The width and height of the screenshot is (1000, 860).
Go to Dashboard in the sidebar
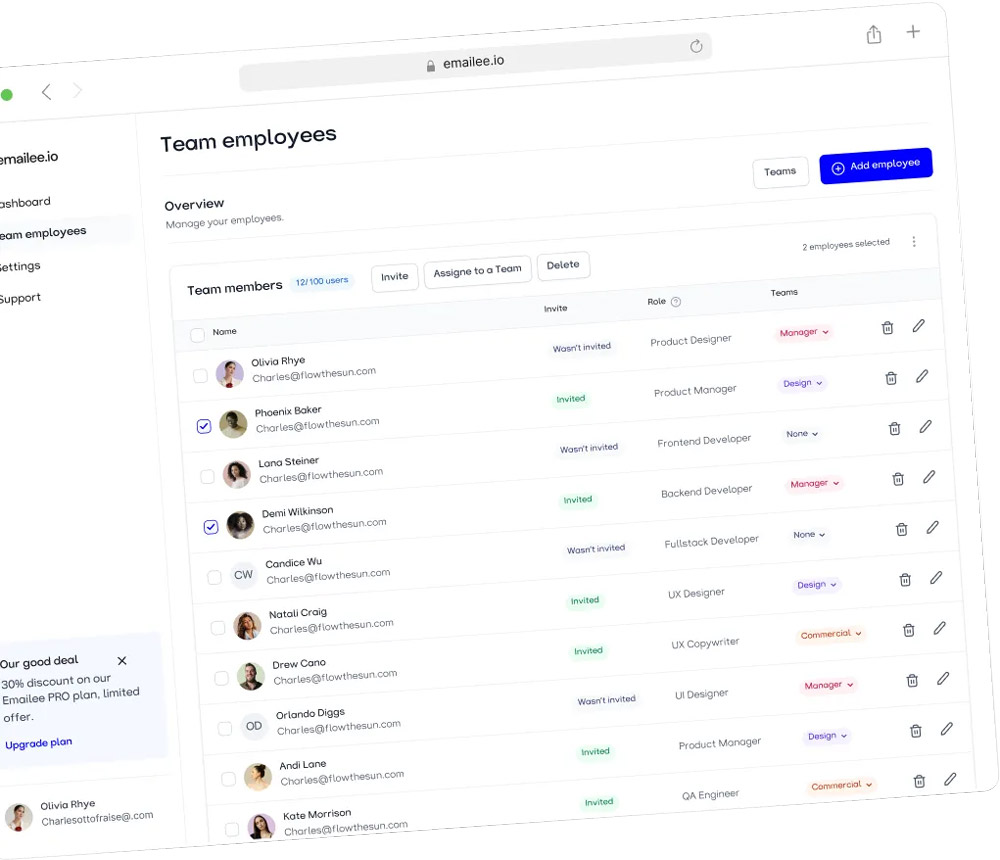pyautogui.click(x=25, y=202)
